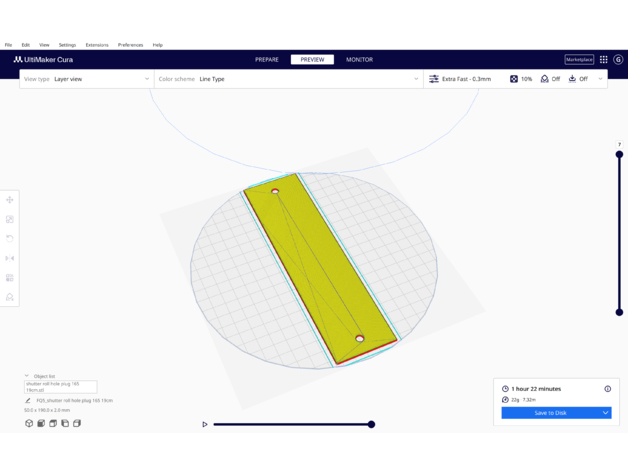Collapse the Object list section
Viewport: 628px width, 472px height.
[27, 376]
